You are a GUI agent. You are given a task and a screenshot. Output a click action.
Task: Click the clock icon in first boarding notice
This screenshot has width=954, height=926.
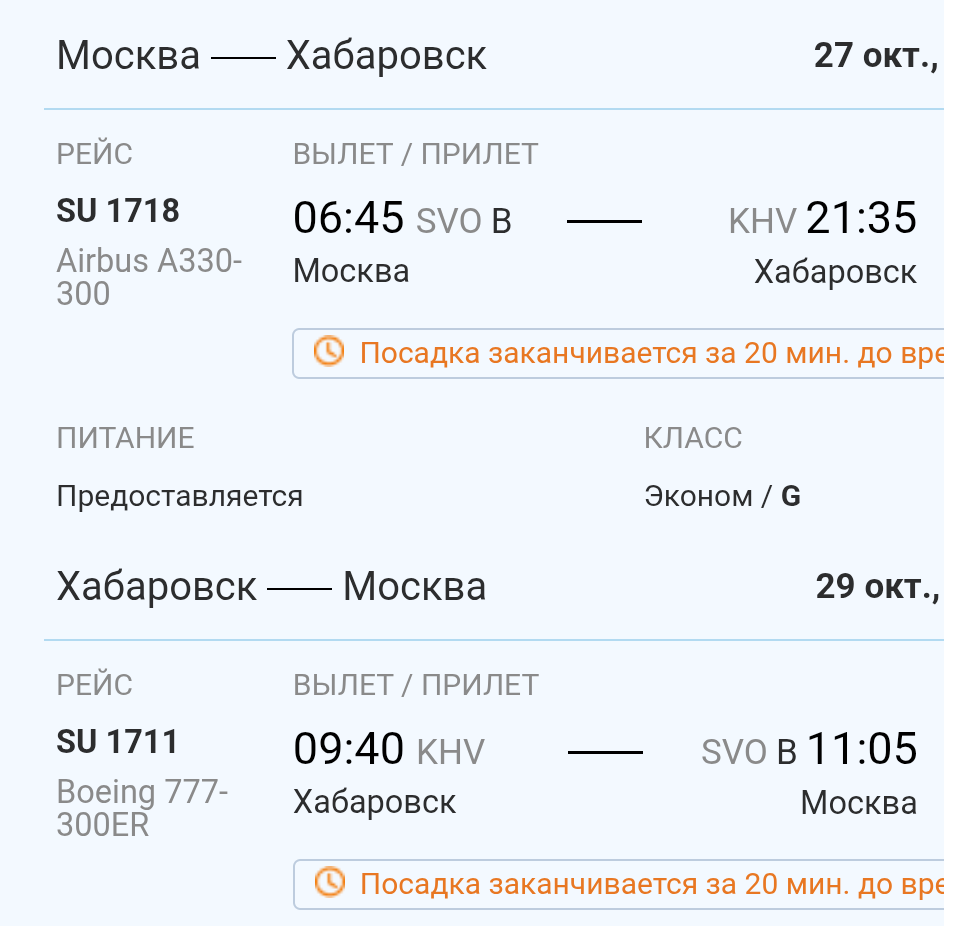328,352
